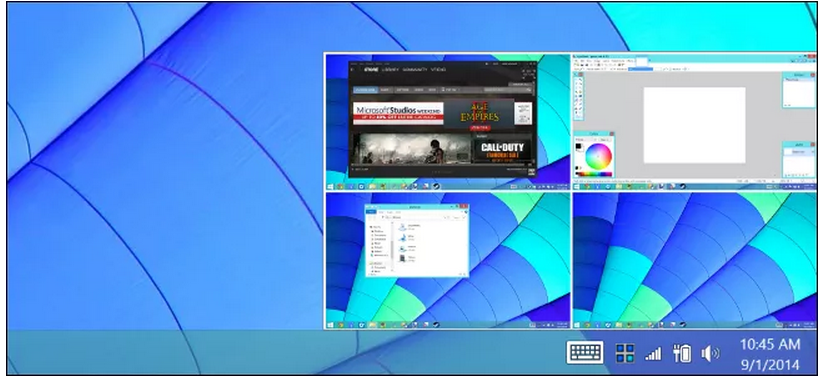The height and width of the screenshot is (376, 821).
Task: Switch to the desktop with File Explorer
Action: [447, 261]
